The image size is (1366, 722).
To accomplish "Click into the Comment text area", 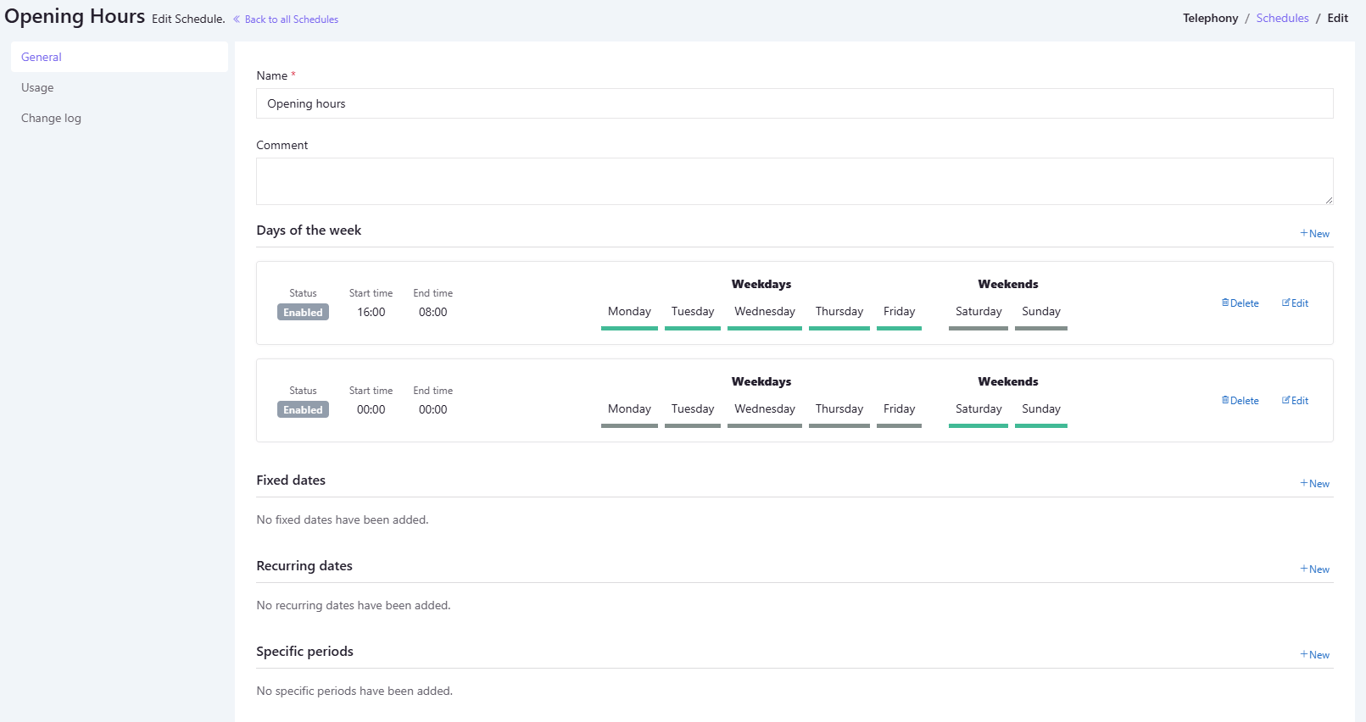I will [x=794, y=181].
